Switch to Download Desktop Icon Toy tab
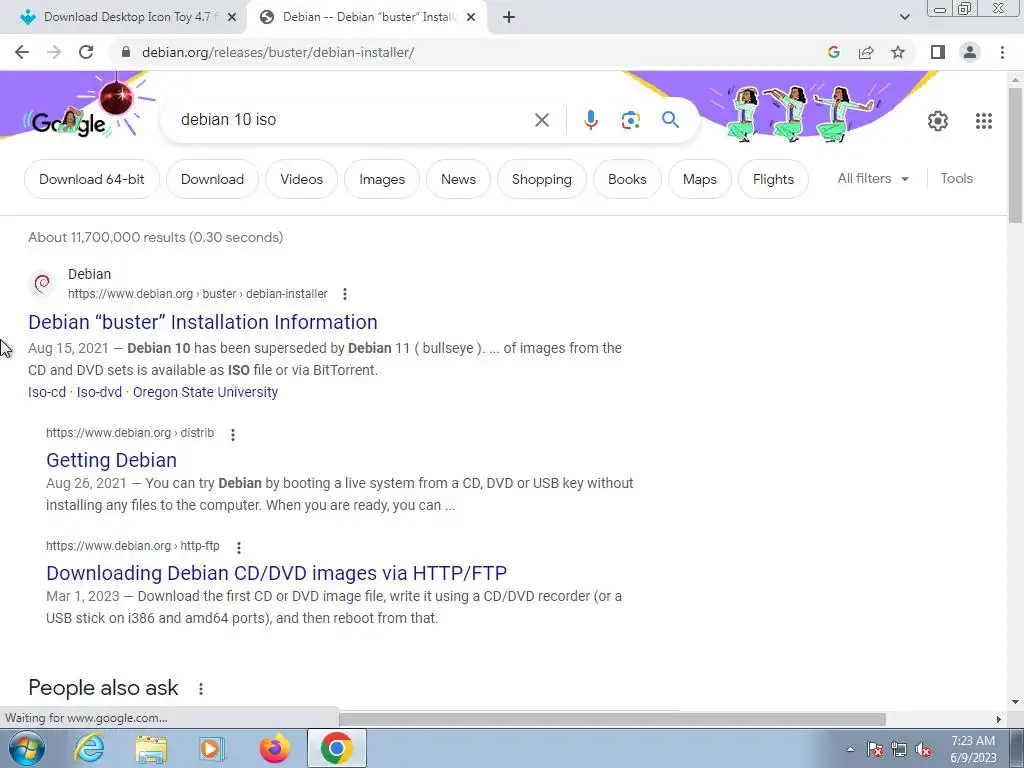Viewport: 1024px width, 768px height. pos(127,17)
